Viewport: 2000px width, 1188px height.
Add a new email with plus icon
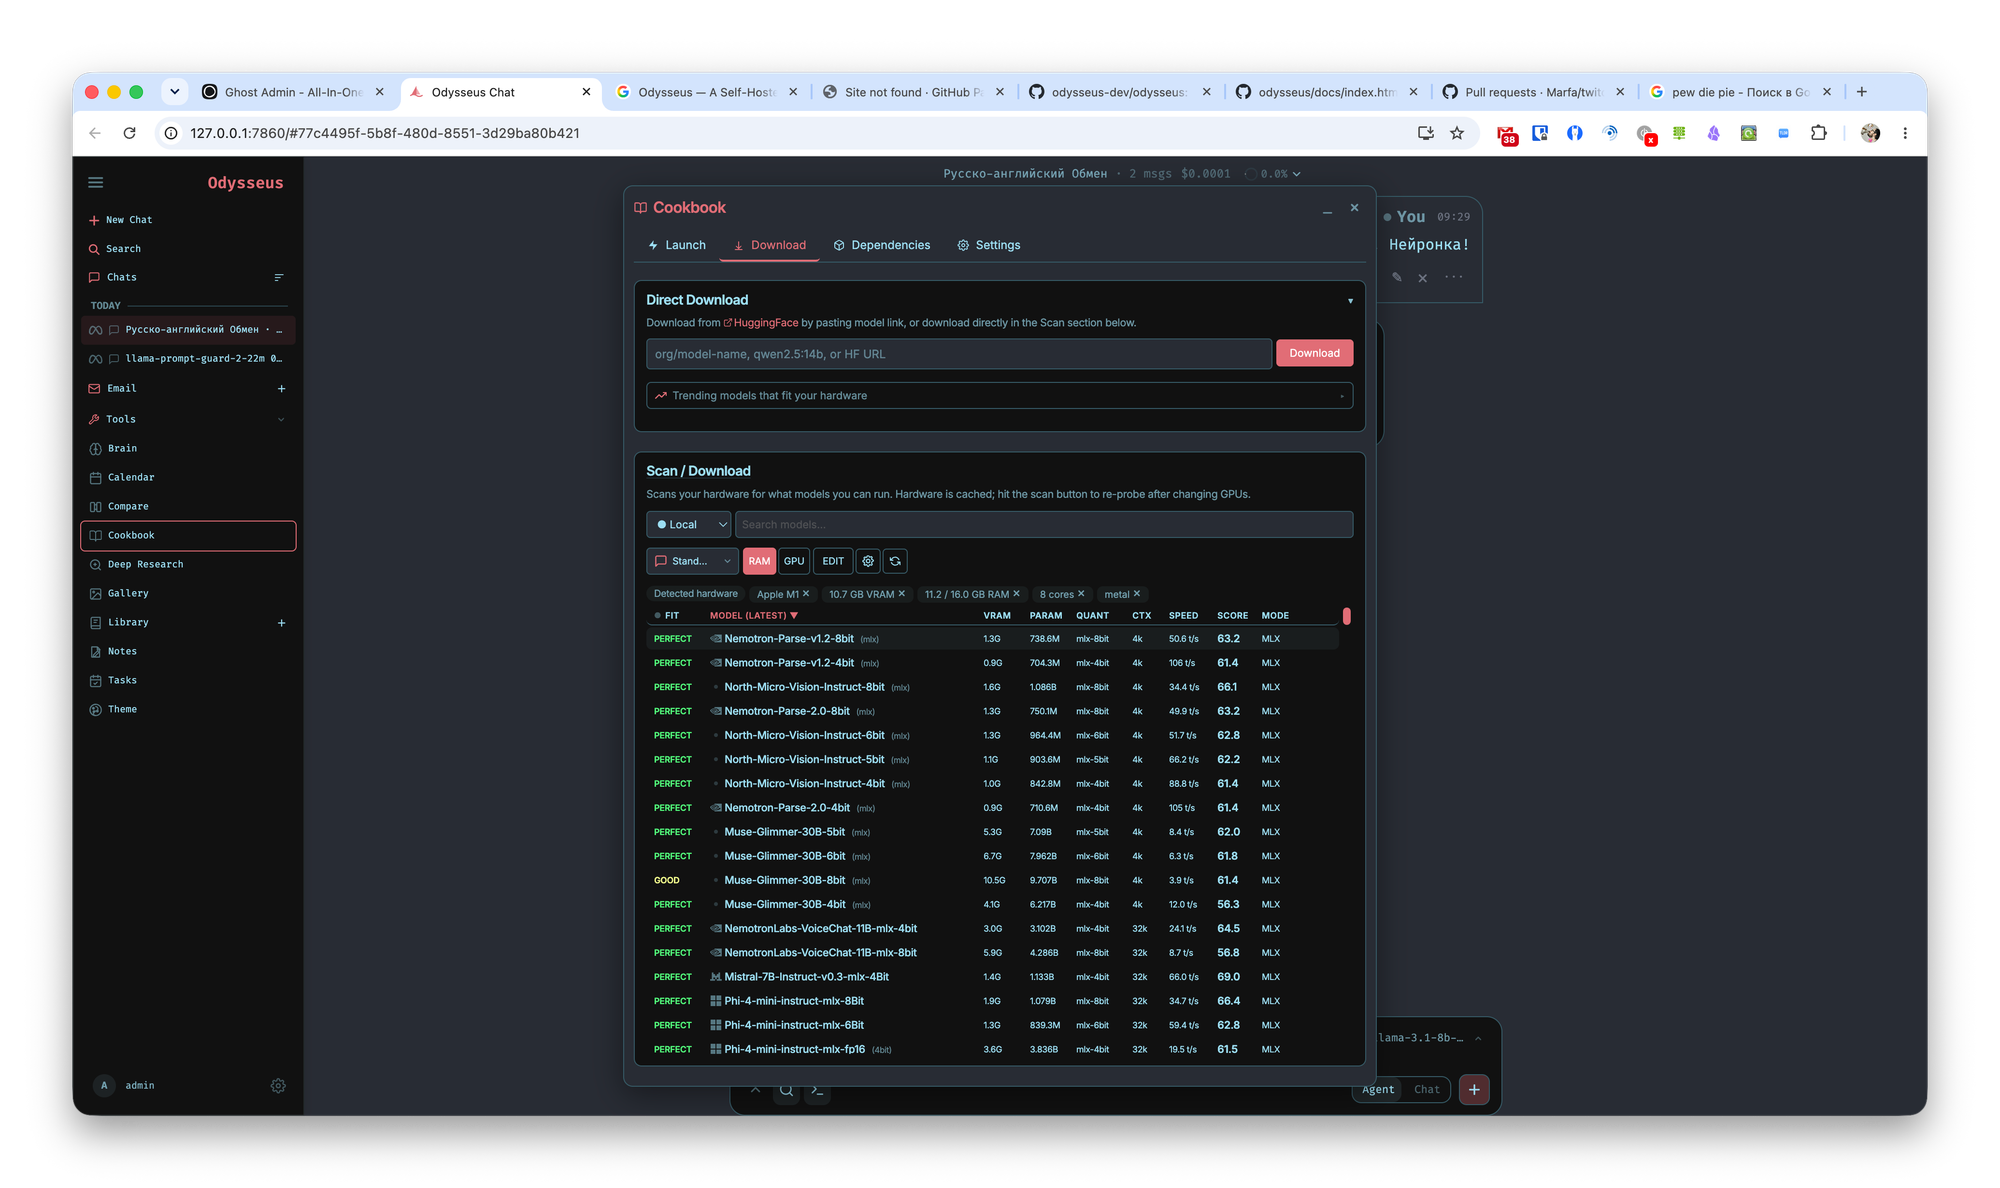(x=281, y=389)
